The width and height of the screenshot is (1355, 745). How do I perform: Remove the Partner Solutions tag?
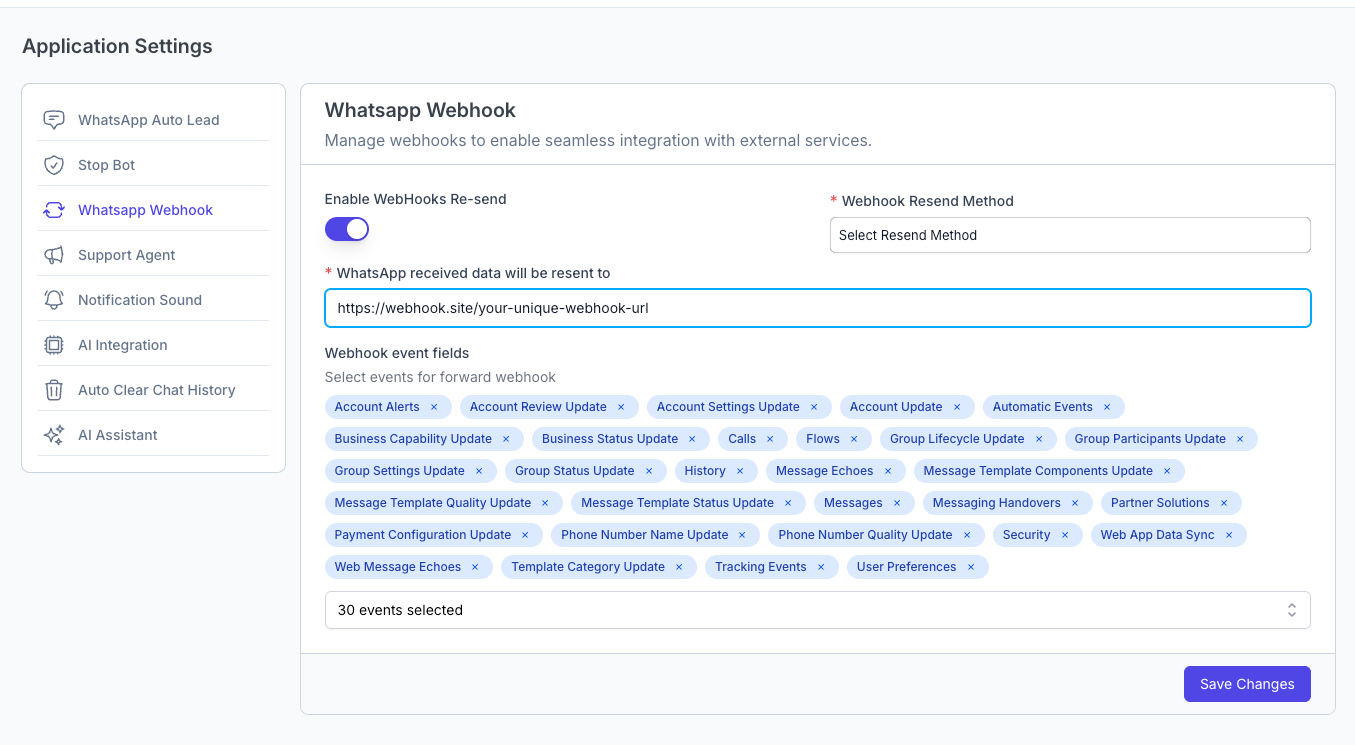tap(1224, 503)
